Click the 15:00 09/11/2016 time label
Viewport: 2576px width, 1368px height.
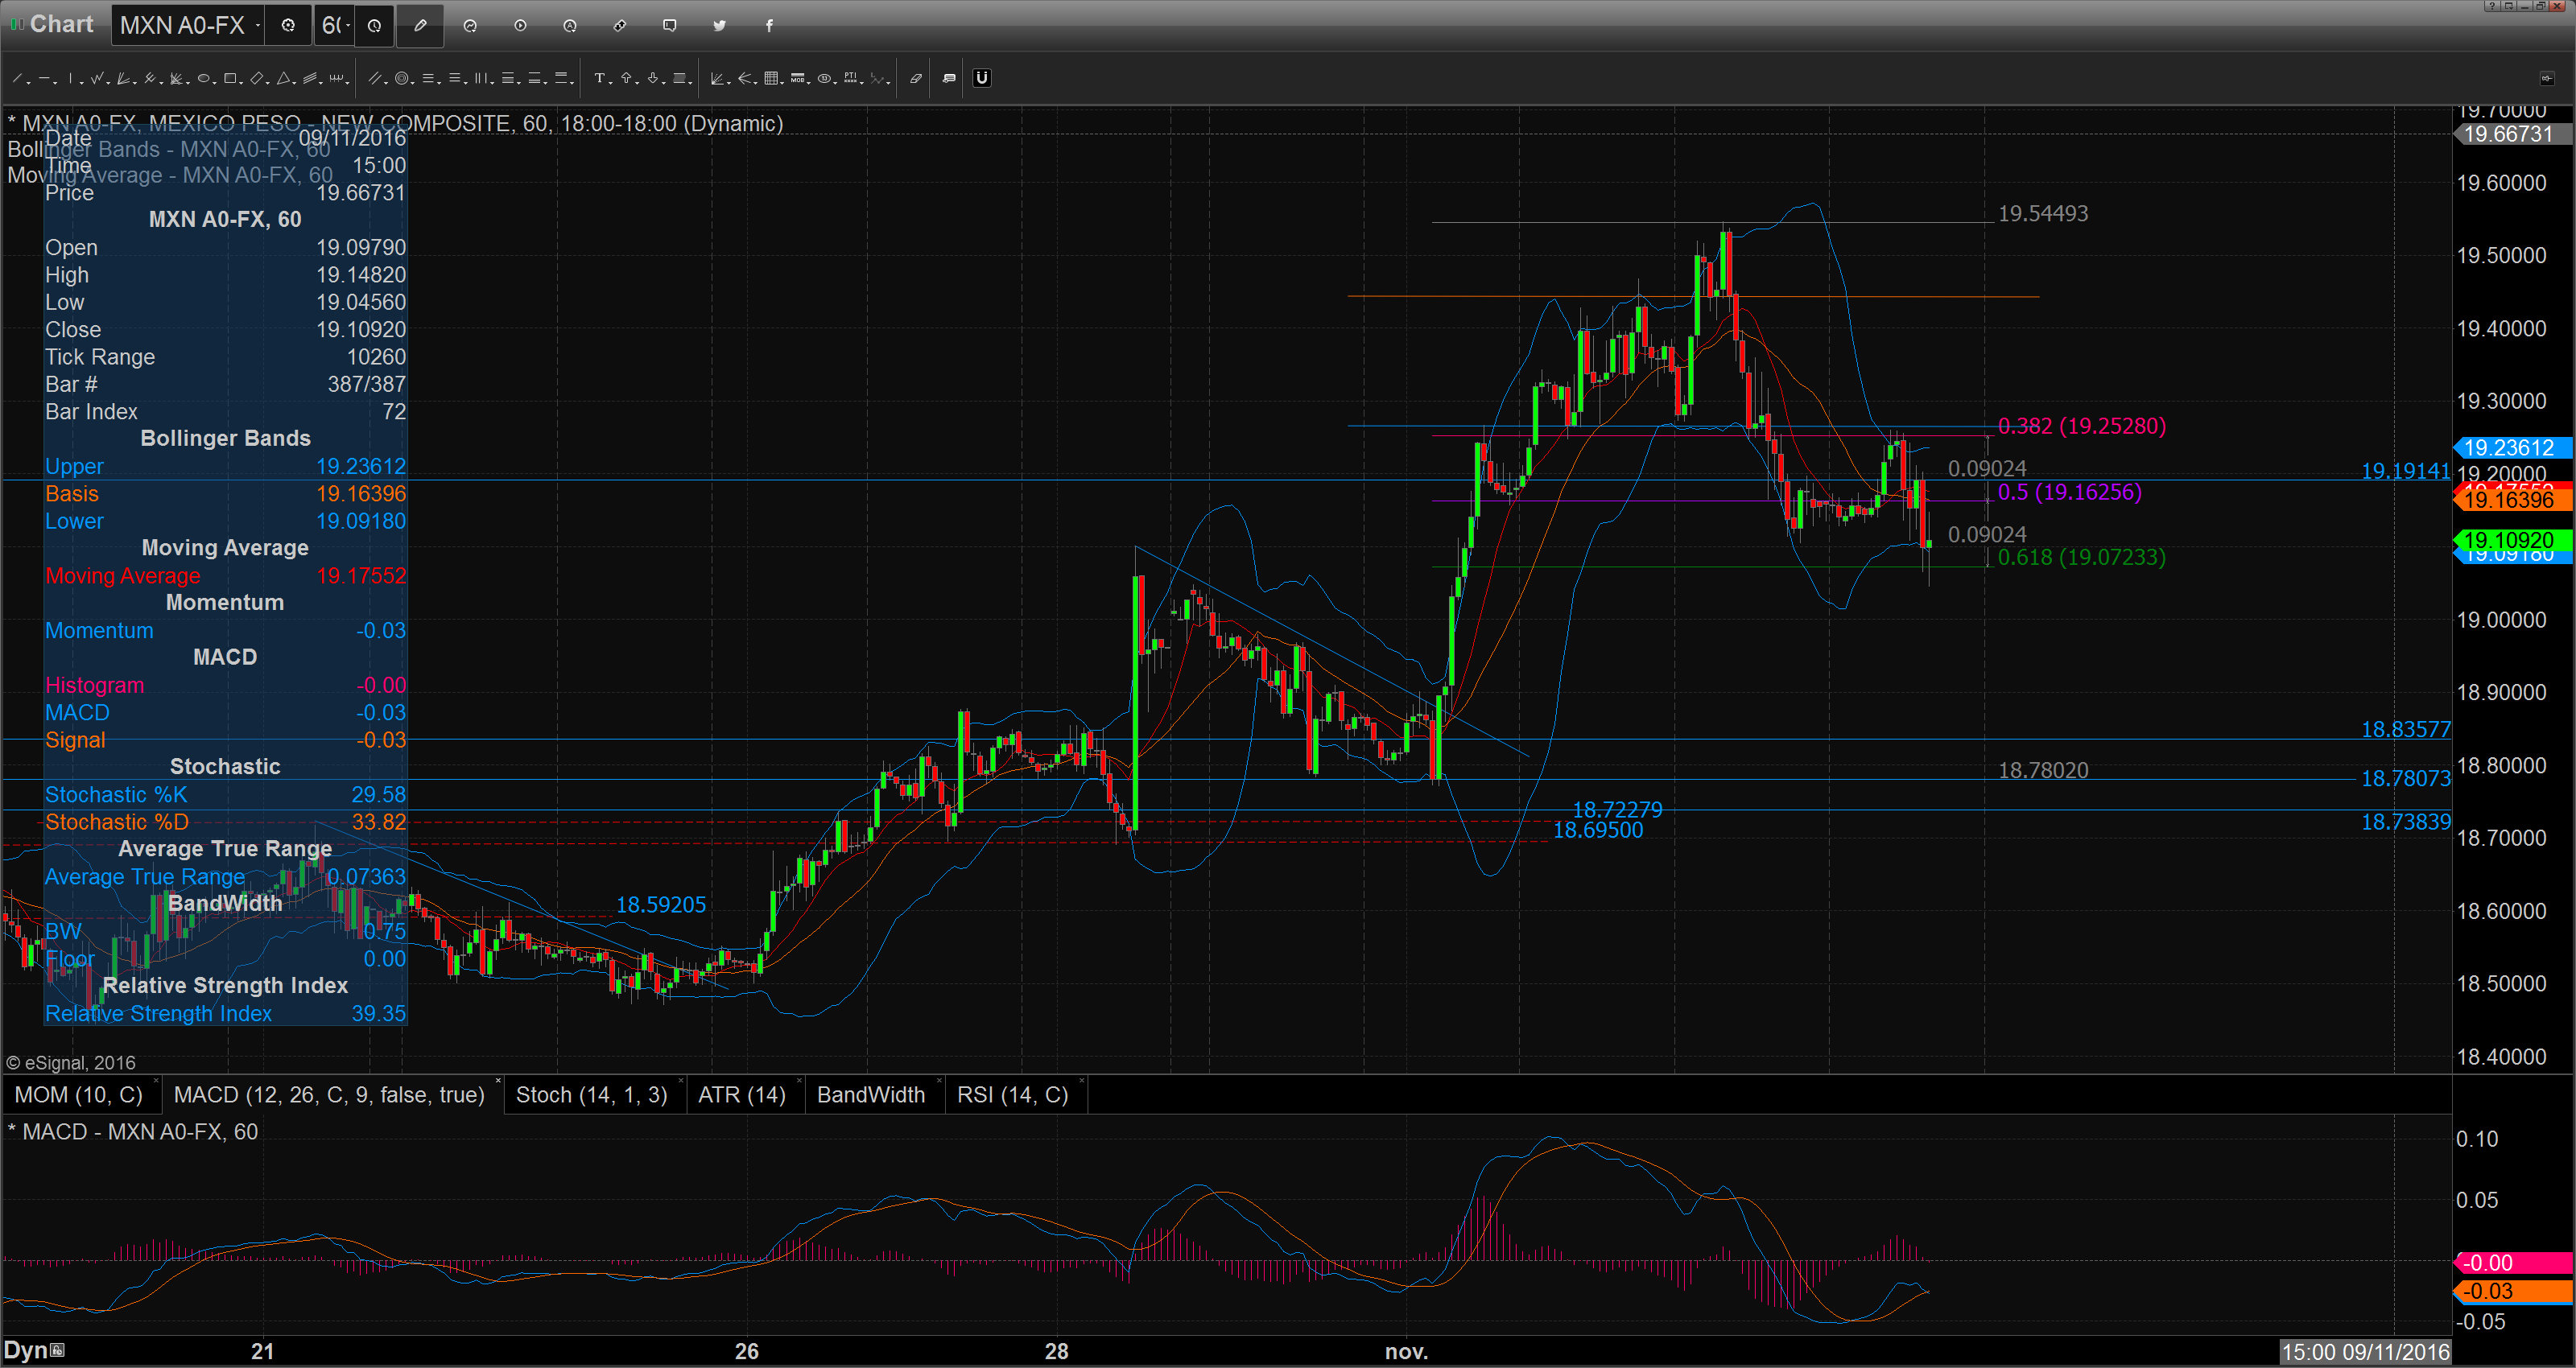tap(2365, 1353)
